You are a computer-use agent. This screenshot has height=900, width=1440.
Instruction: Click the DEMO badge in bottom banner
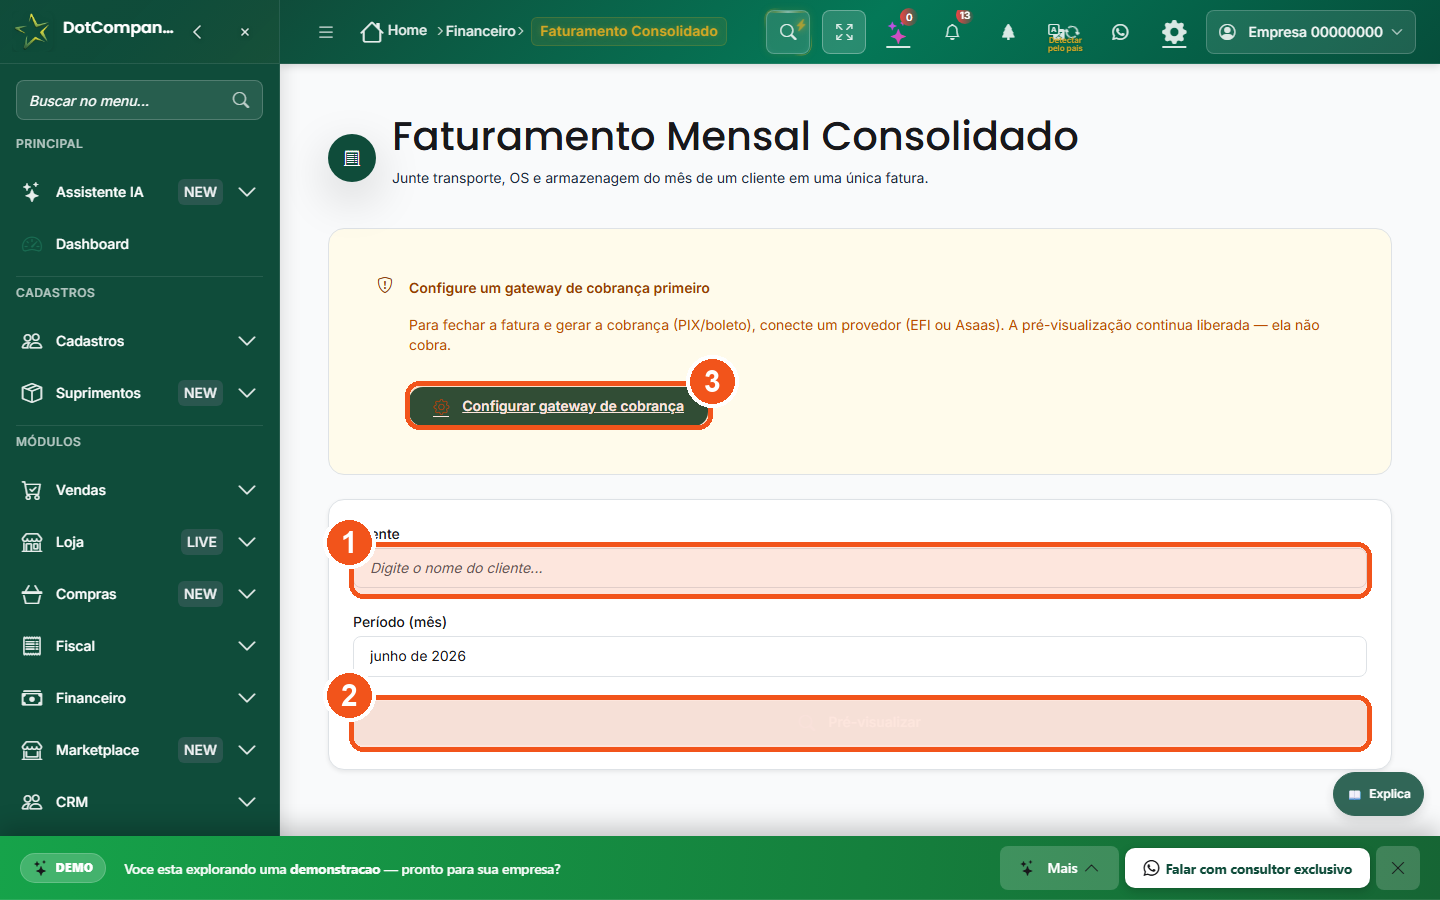tap(63, 868)
